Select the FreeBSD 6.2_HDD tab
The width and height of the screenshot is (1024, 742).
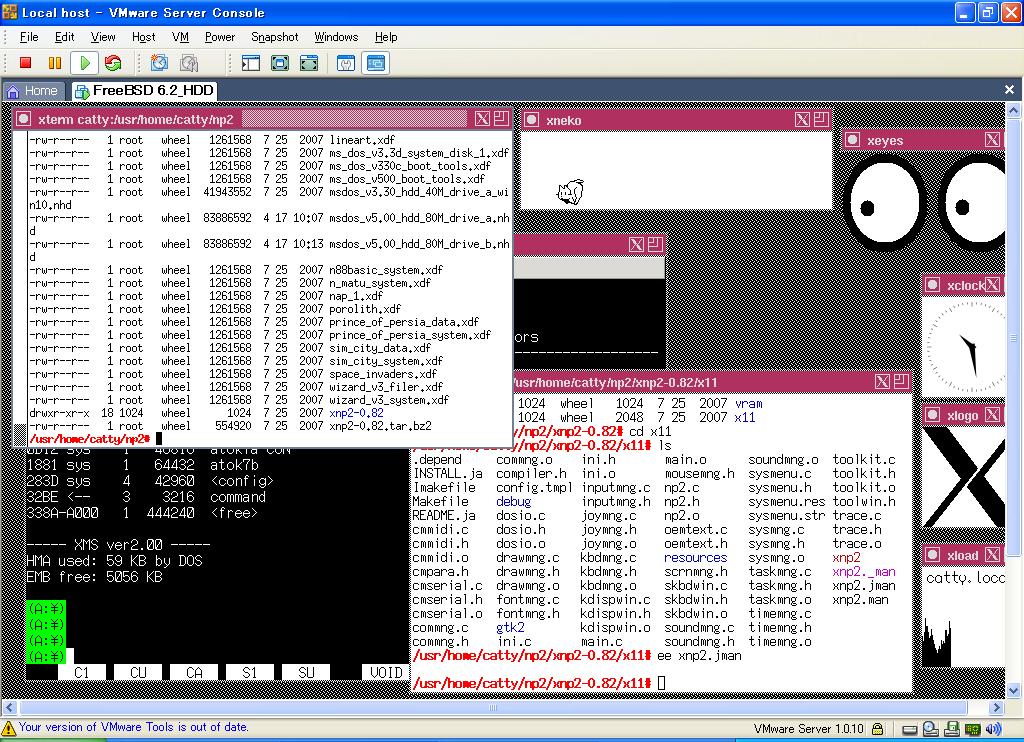click(x=144, y=91)
